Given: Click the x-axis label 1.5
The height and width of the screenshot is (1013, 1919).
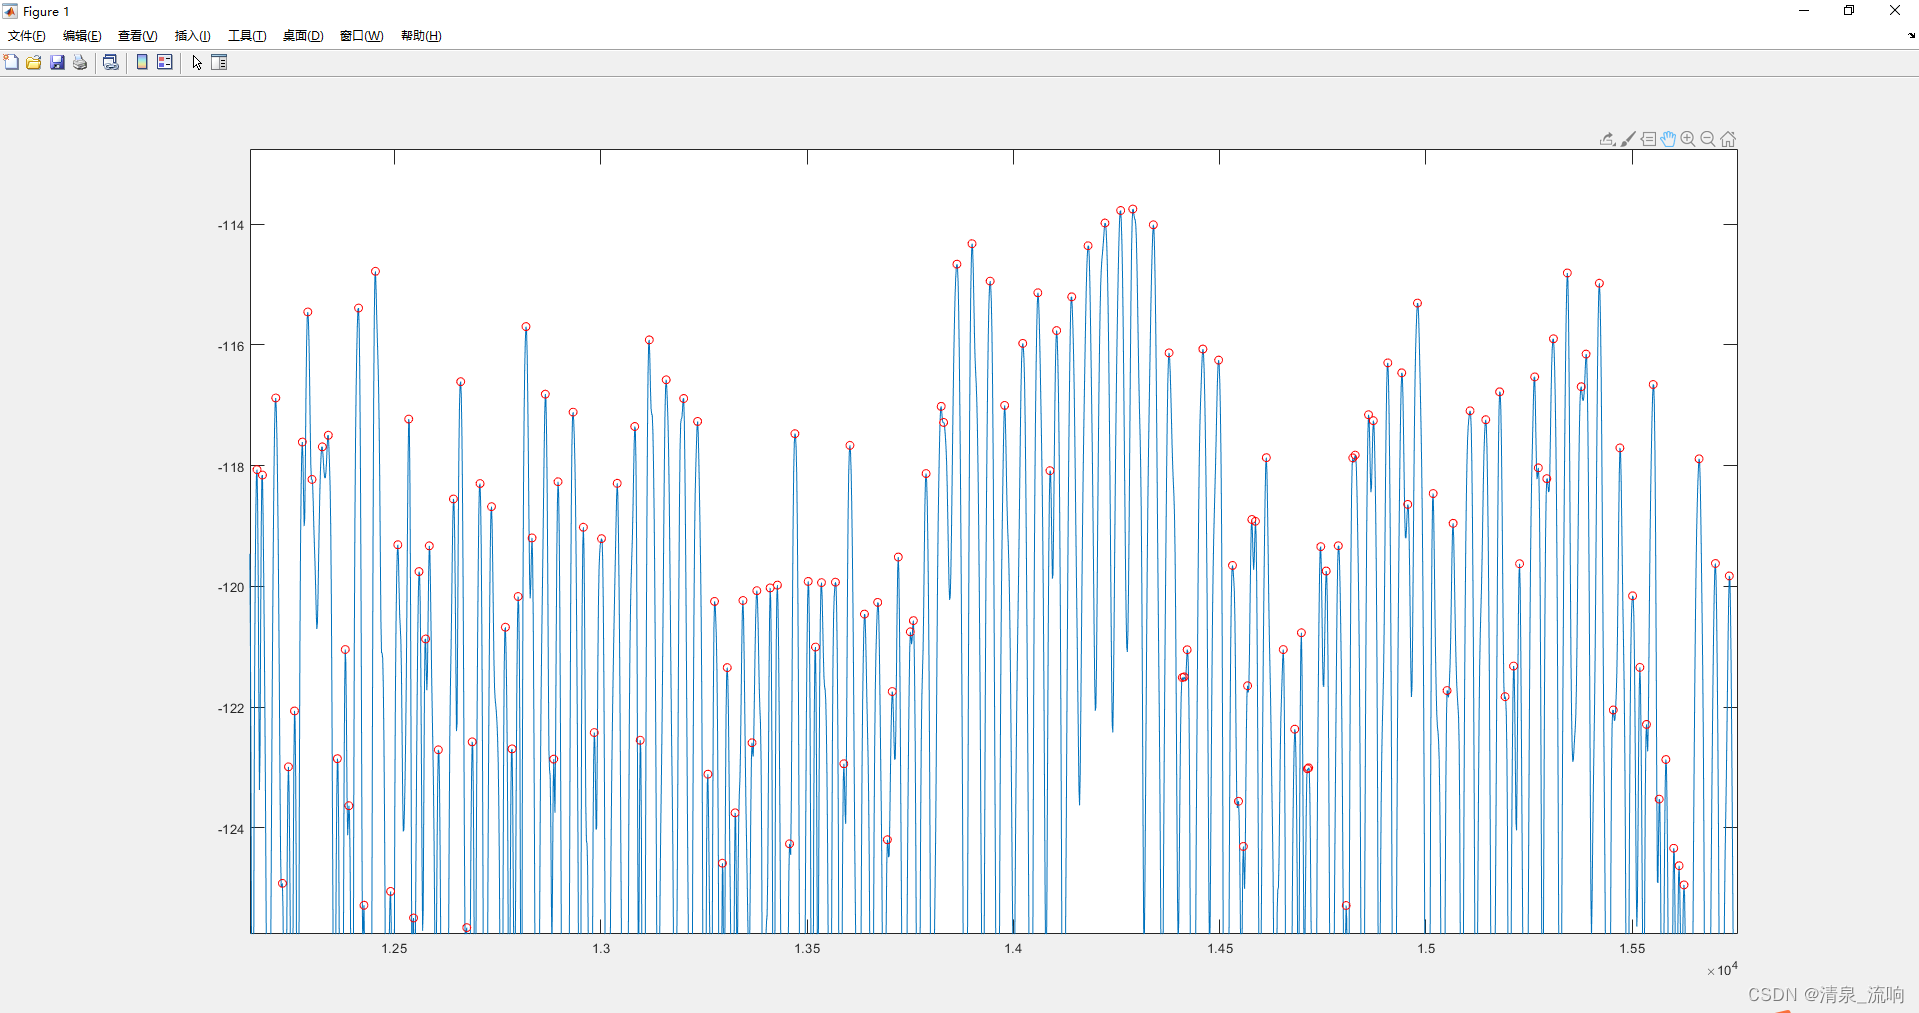Looking at the screenshot, I should pyautogui.click(x=1426, y=948).
